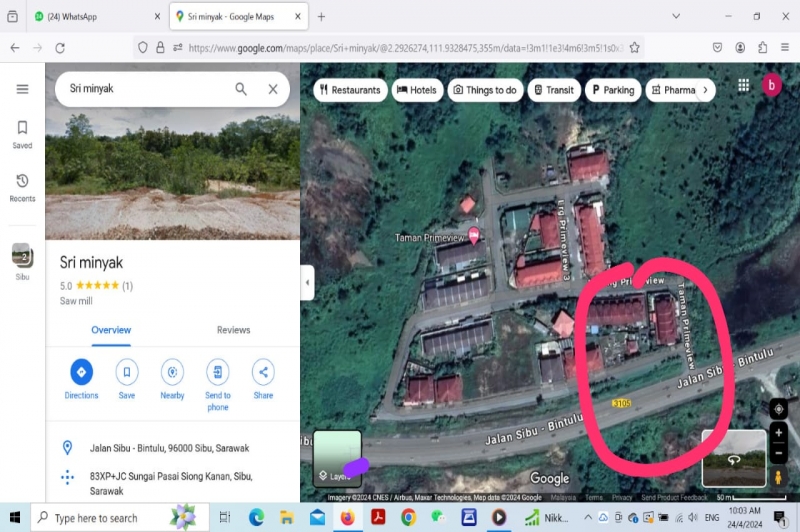Screen dimensions: 800x532
Task: Show your current location
Action: [x=778, y=409]
